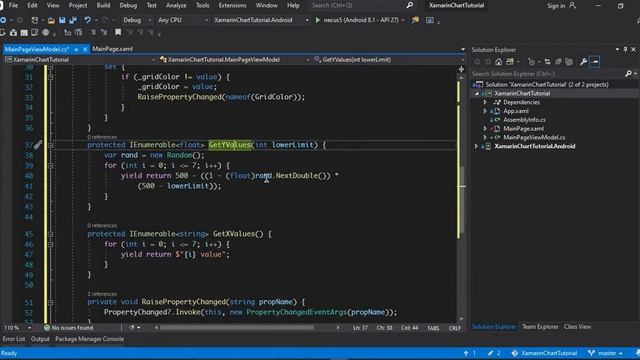Open the Extensions menu
Screen dimensions: 640x360
coord(232,5)
